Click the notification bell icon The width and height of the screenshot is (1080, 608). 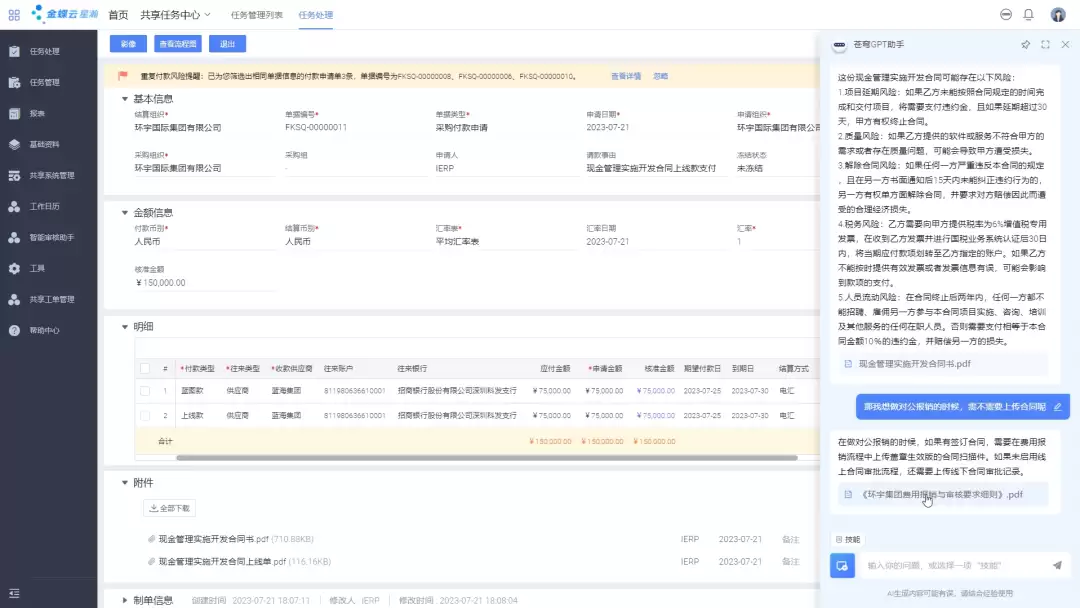[1028, 14]
